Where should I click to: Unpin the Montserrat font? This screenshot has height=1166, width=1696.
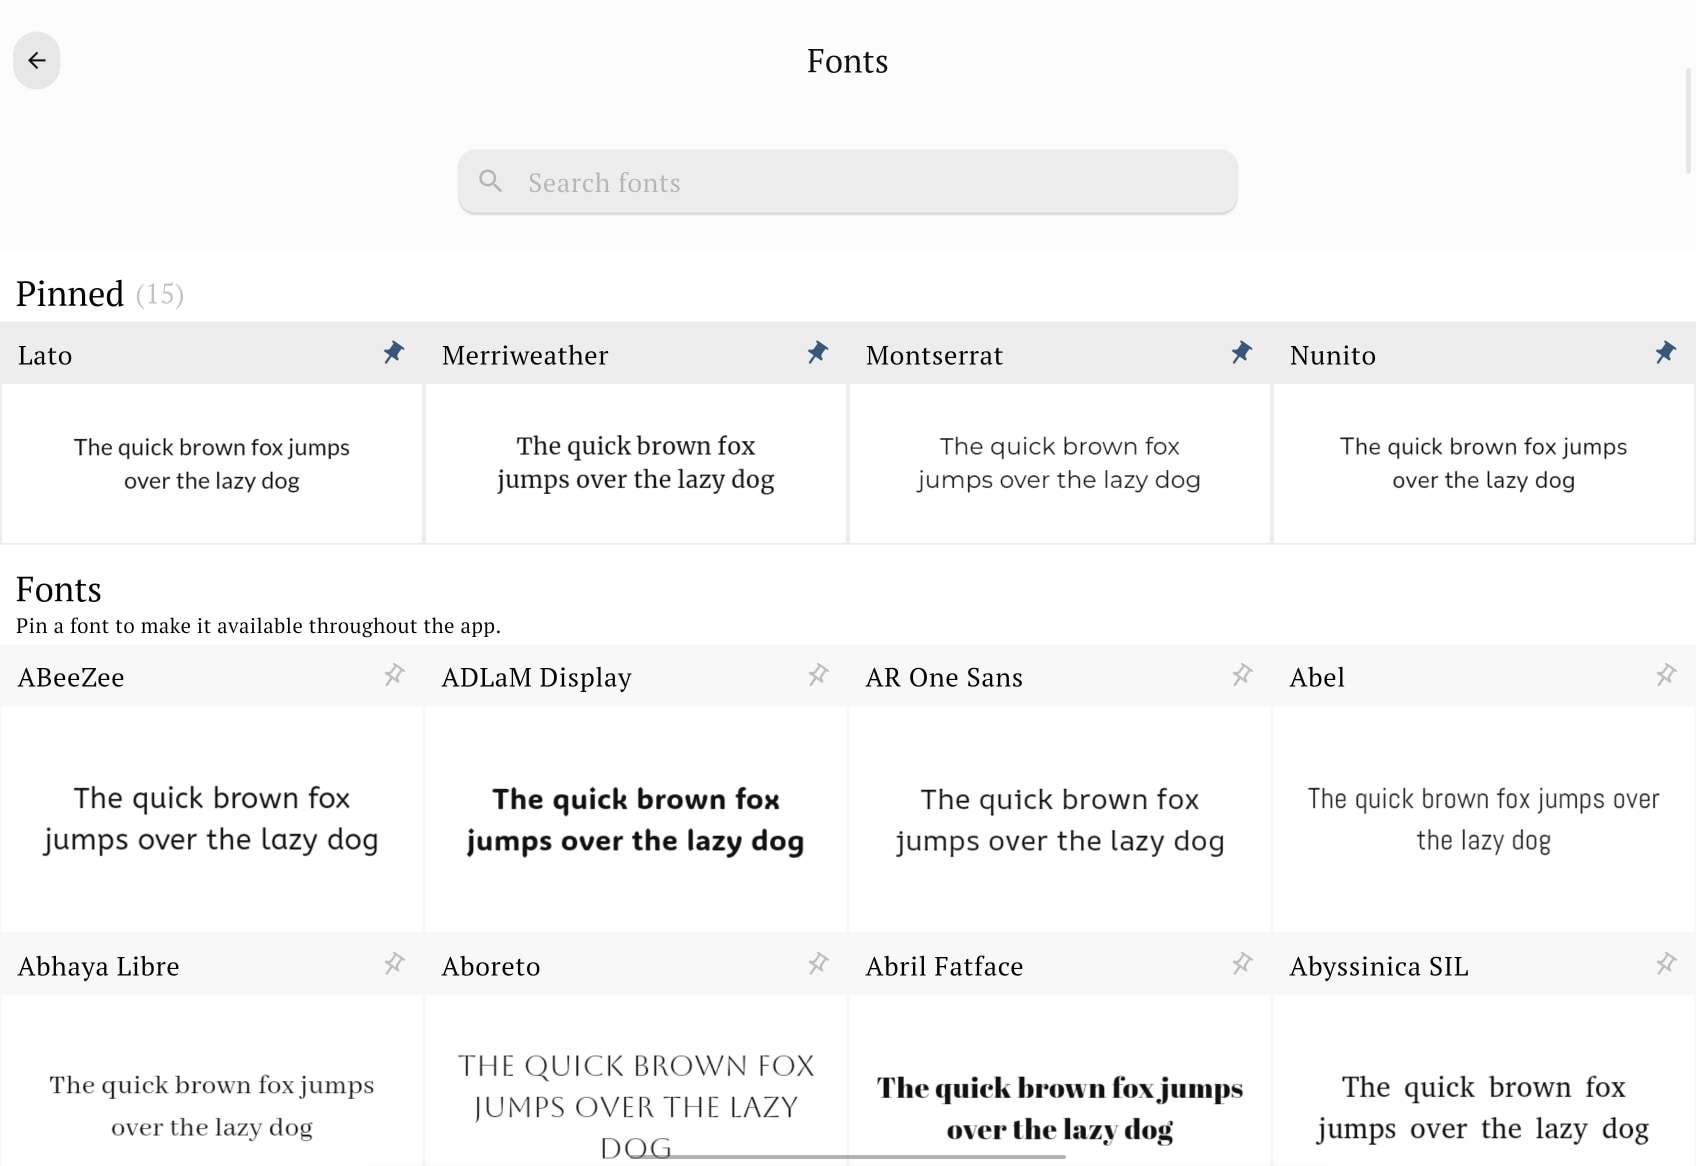1242,353
